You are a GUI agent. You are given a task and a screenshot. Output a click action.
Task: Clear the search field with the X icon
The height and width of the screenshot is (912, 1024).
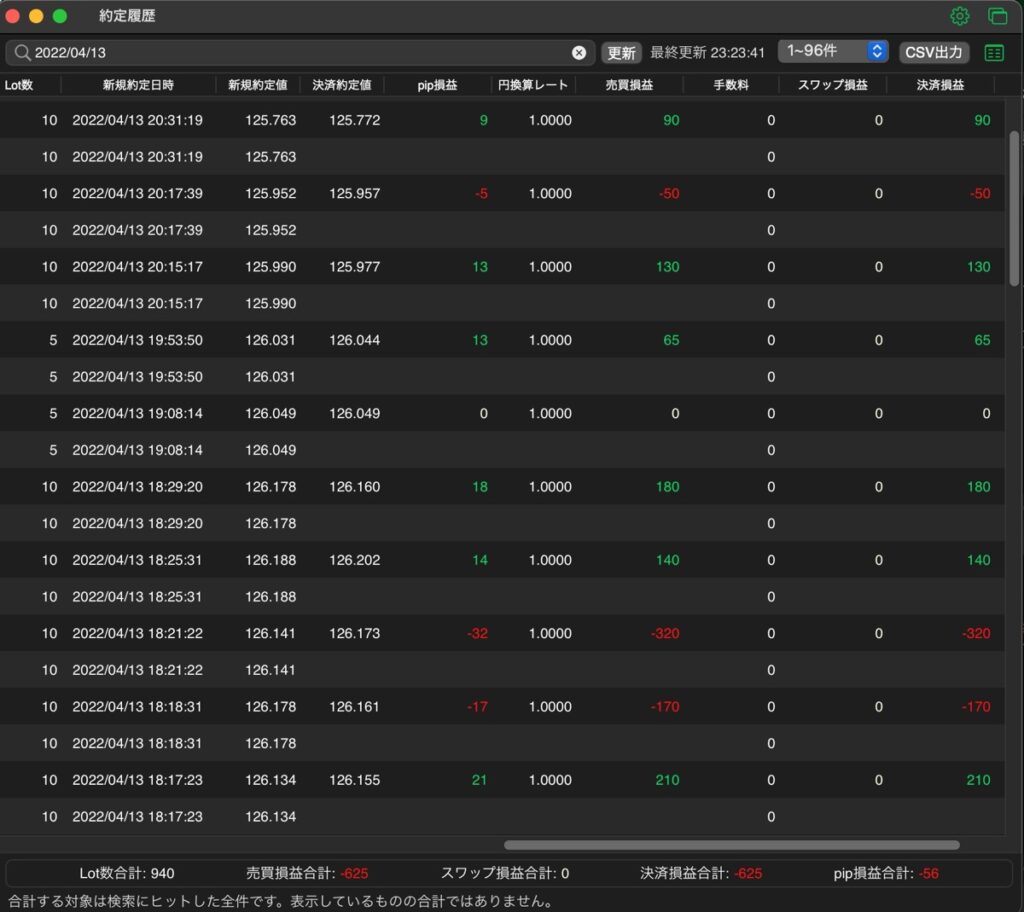pyautogui.click(x=579, y=53)
